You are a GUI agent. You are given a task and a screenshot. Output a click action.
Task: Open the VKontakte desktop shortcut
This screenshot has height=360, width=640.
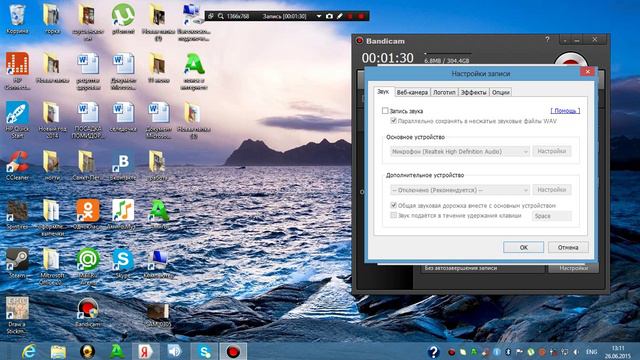pos(123,165)
